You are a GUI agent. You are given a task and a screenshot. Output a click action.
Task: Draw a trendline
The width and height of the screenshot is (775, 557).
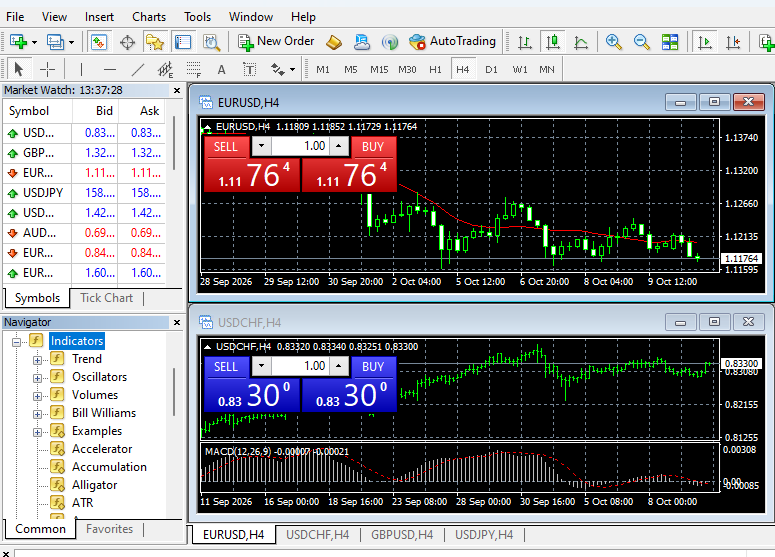138,69
